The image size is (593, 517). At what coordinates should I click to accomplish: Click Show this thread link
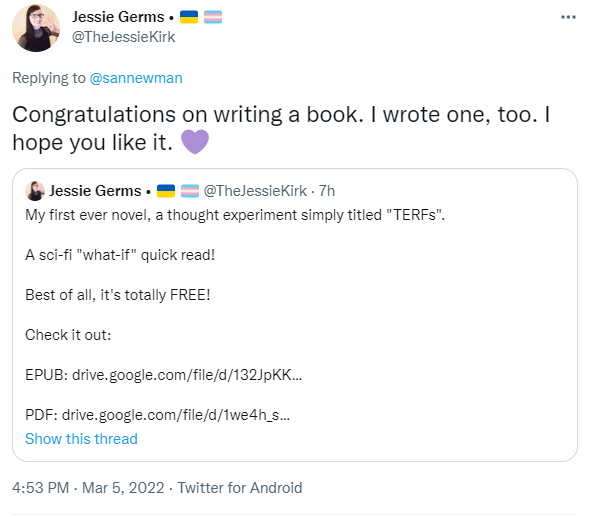pyautogui.click(x=81, y=439)
